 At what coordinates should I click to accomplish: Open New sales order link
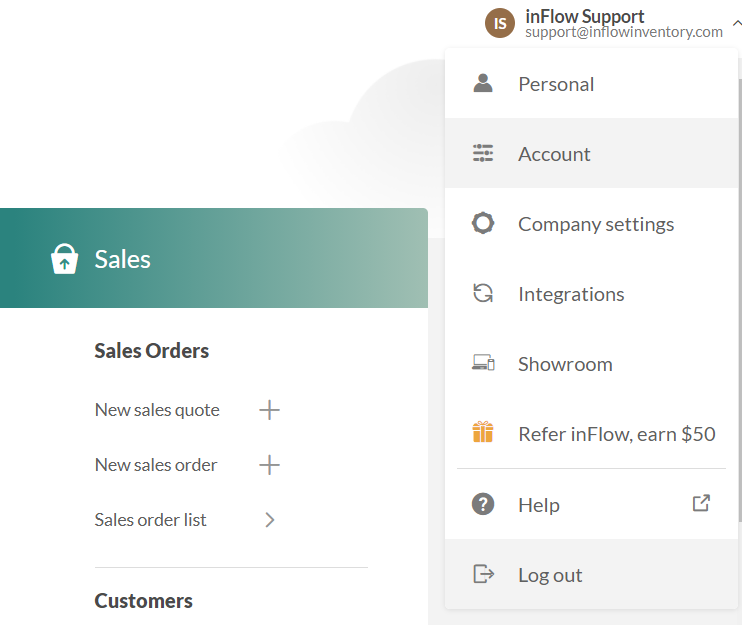pos(156,465)
